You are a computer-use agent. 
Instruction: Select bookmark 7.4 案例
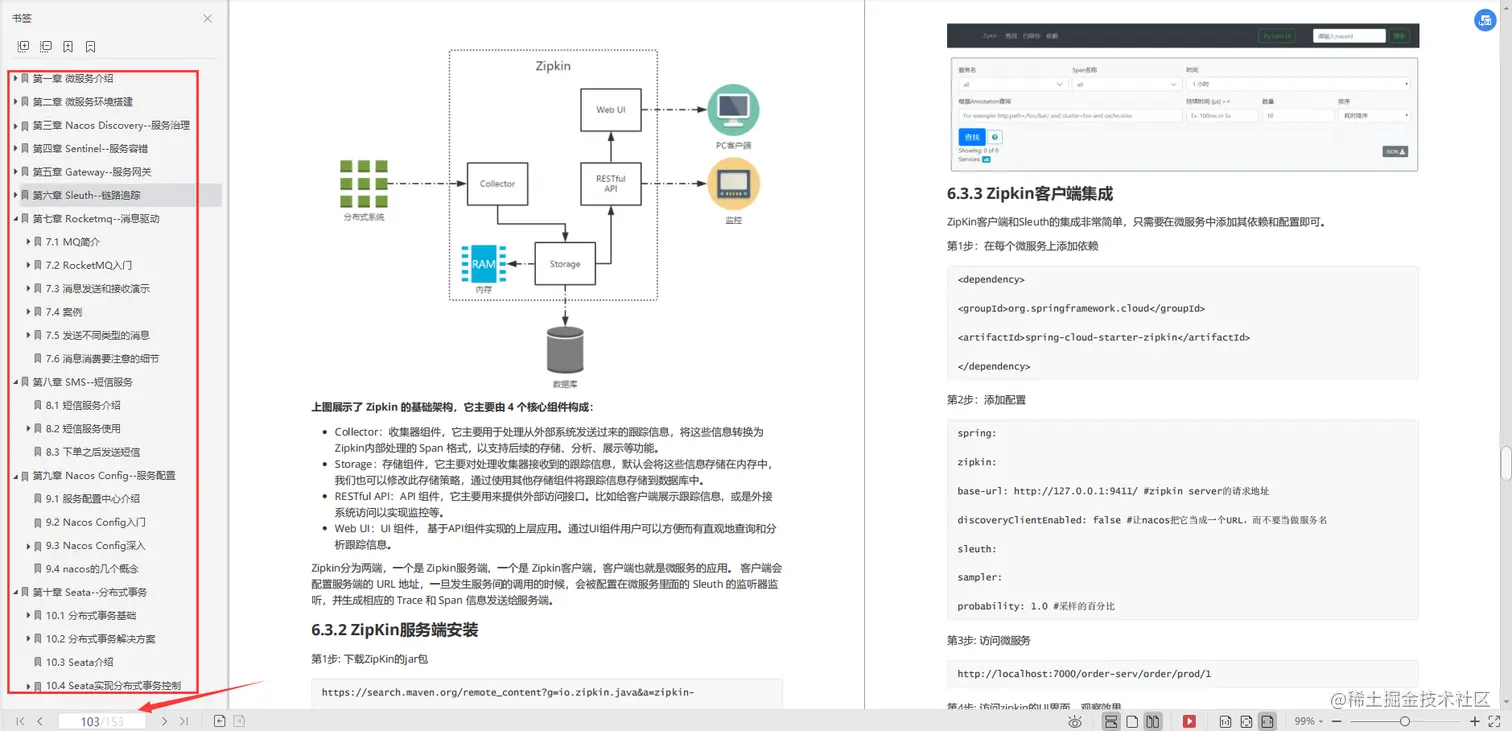[64, 312]
